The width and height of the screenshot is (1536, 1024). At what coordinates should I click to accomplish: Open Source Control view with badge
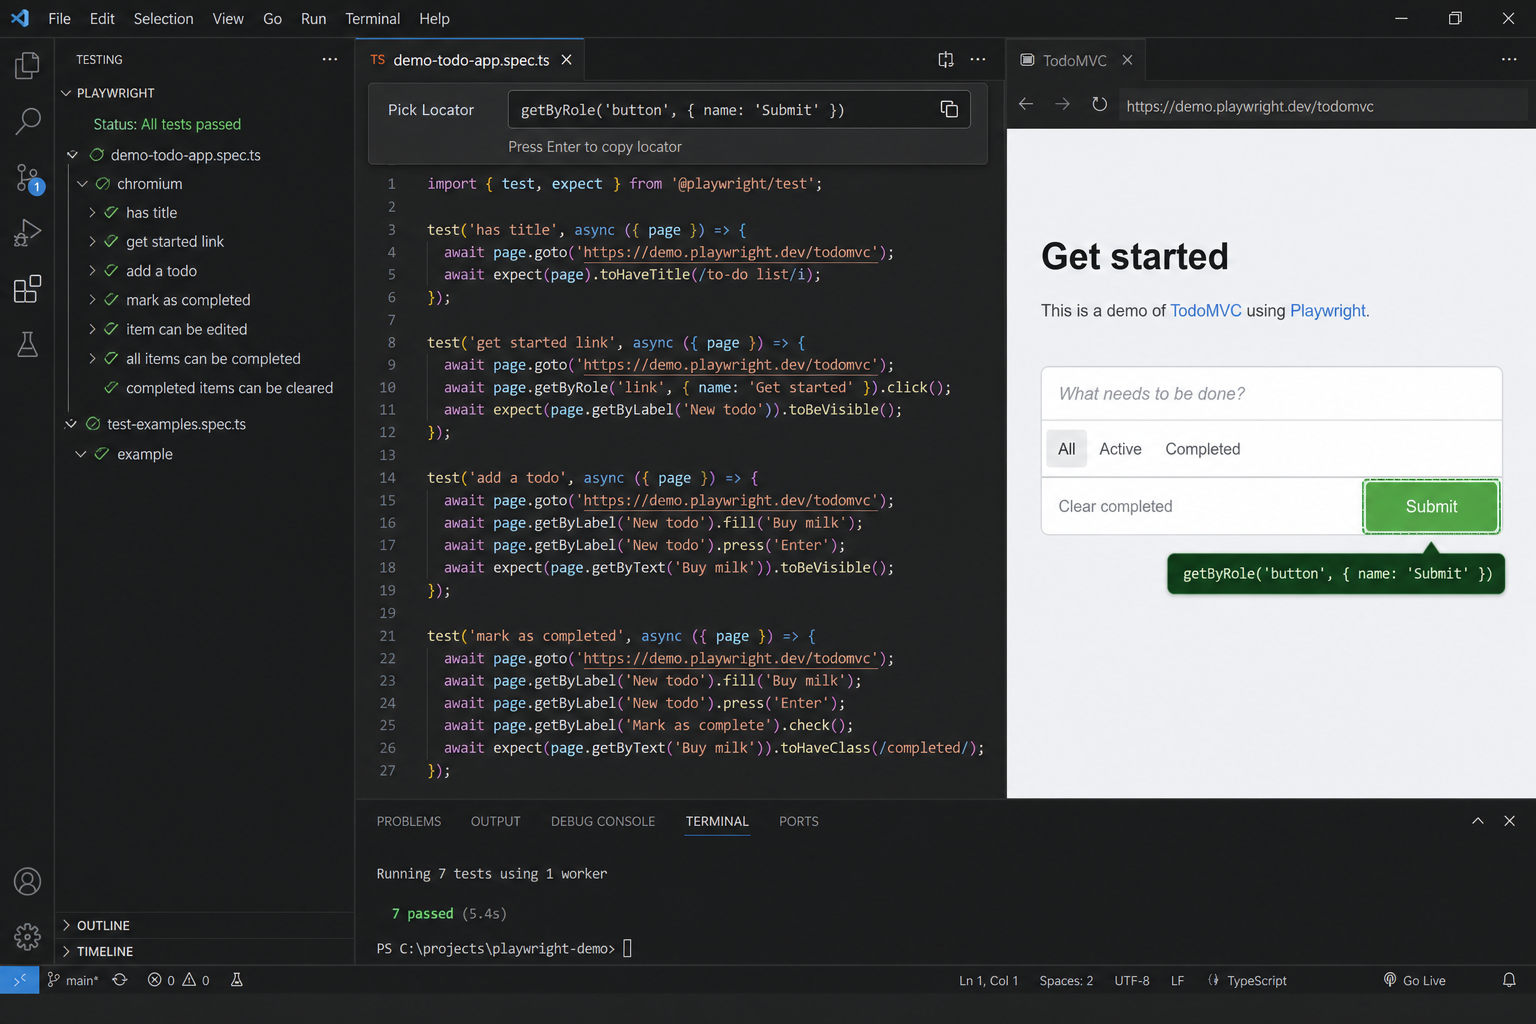(x=27, y=179)
